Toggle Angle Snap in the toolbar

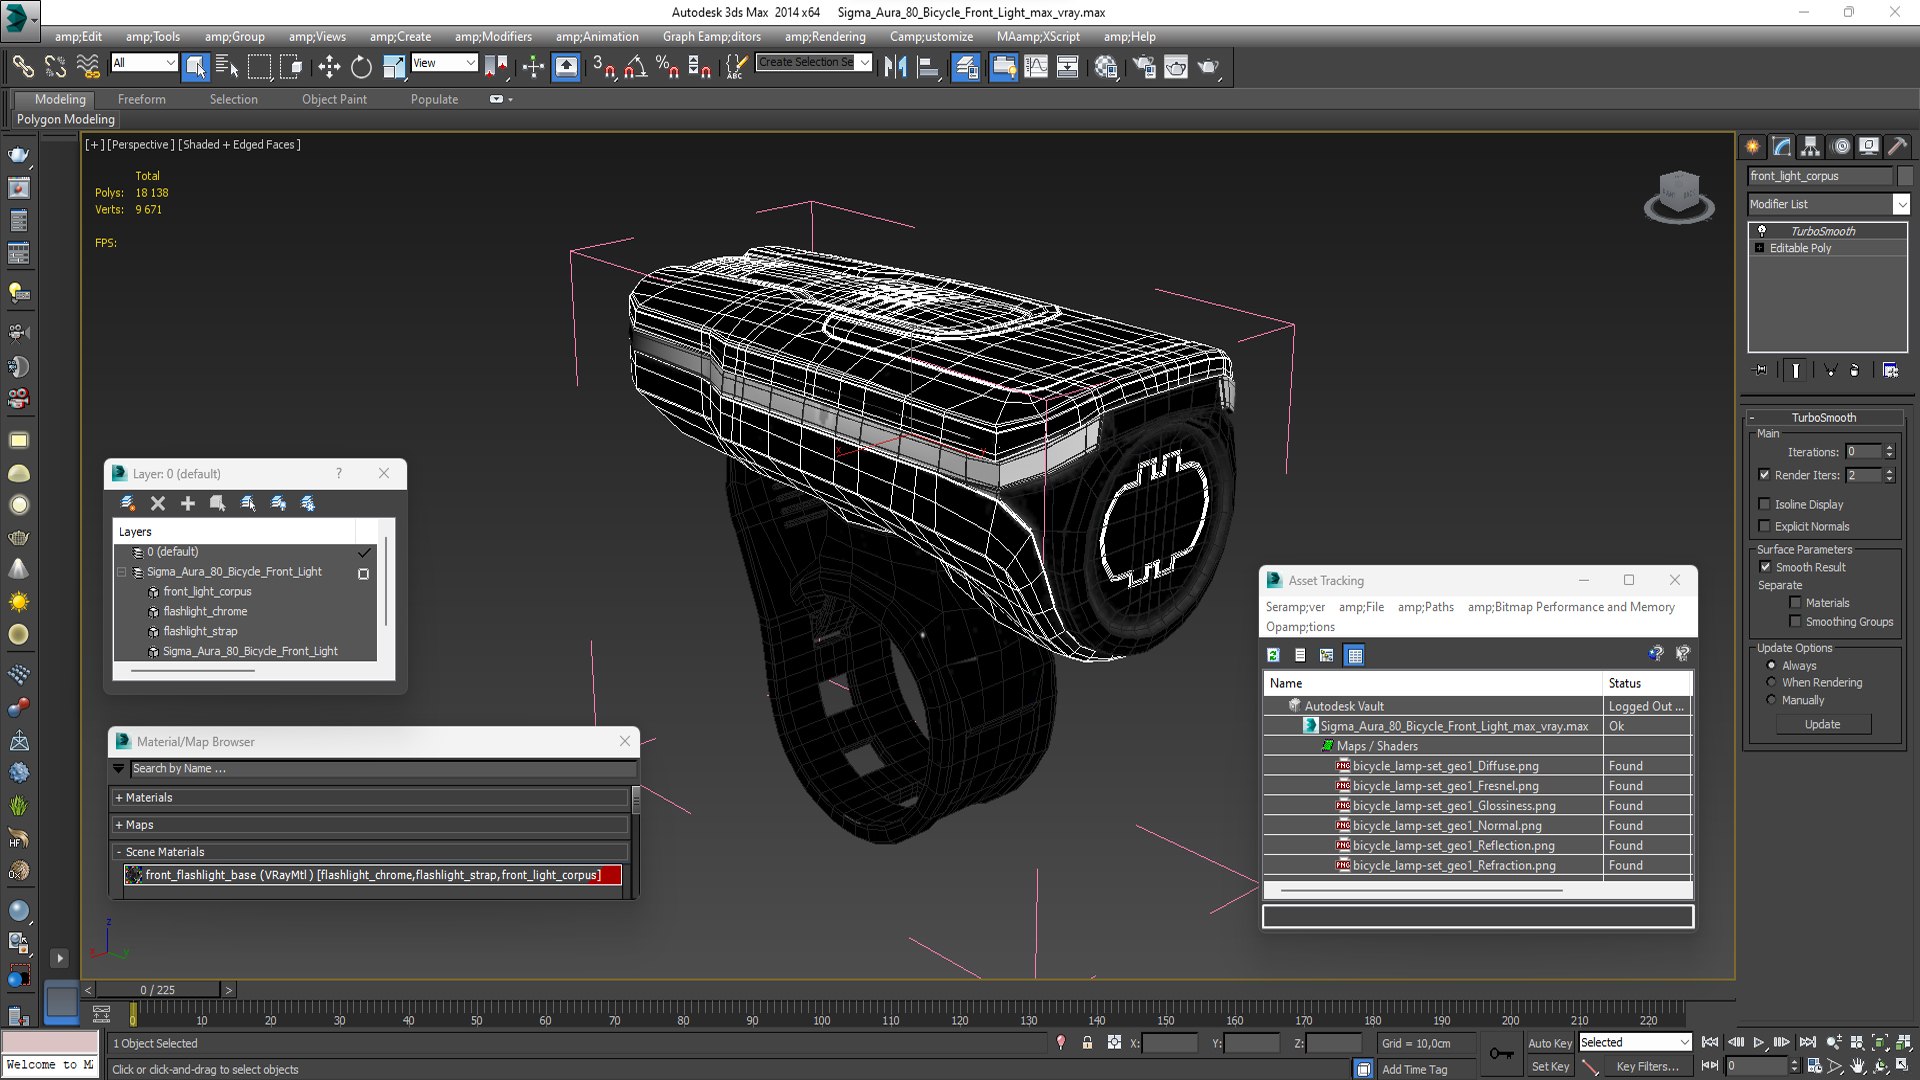pyautogui.click(x=635, y=67)
